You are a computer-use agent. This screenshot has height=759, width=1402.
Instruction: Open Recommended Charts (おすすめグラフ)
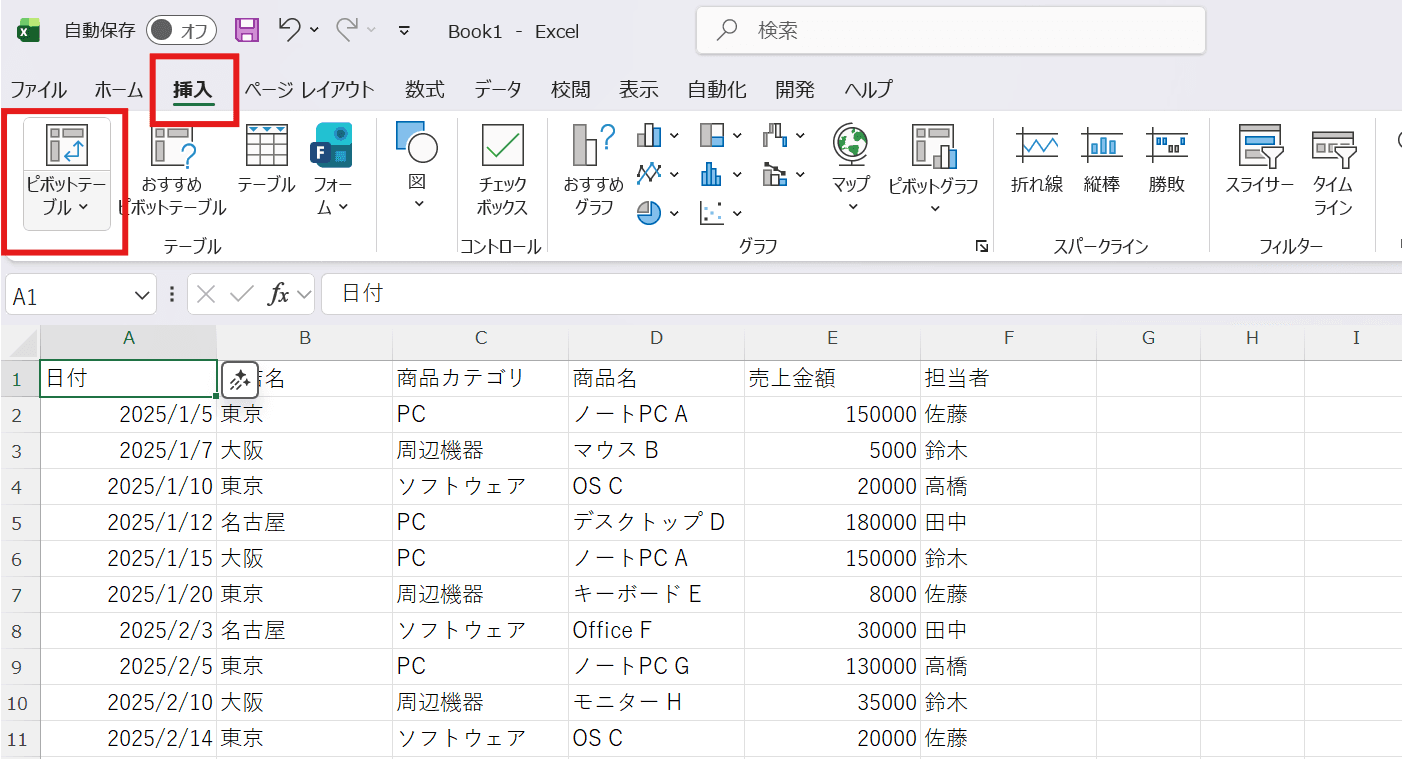point(593,147)
